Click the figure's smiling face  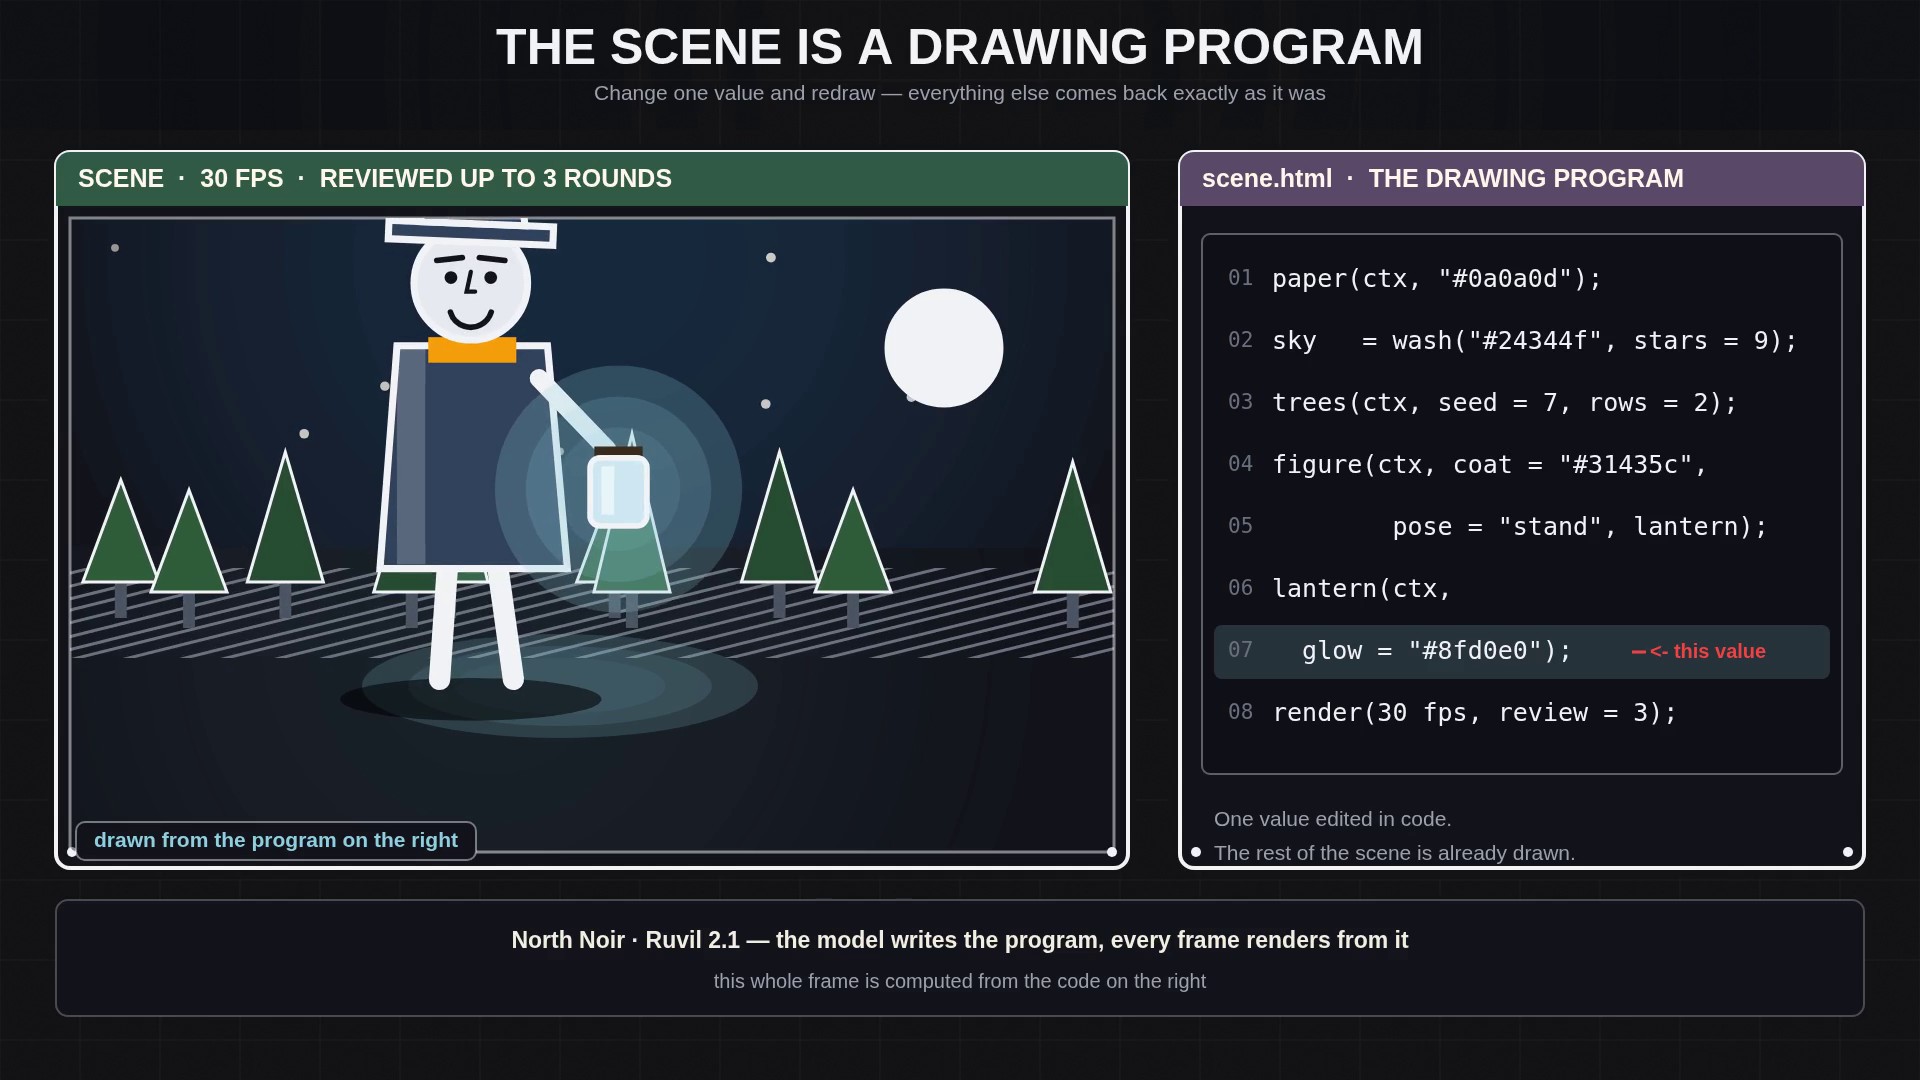(470, 285)
